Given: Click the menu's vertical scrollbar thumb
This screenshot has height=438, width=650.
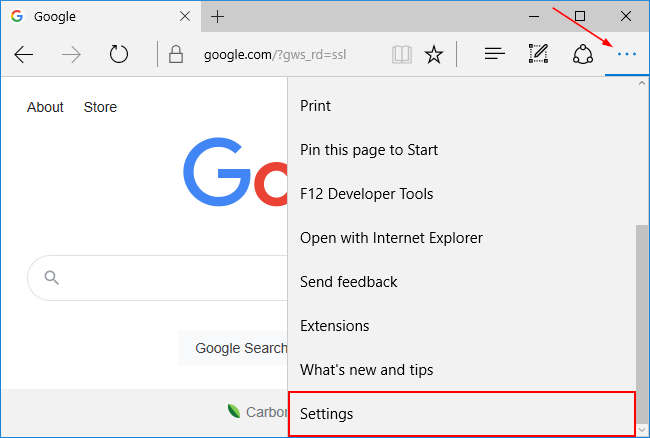Looking at the screenshot, I should click(x=642, y=324).
